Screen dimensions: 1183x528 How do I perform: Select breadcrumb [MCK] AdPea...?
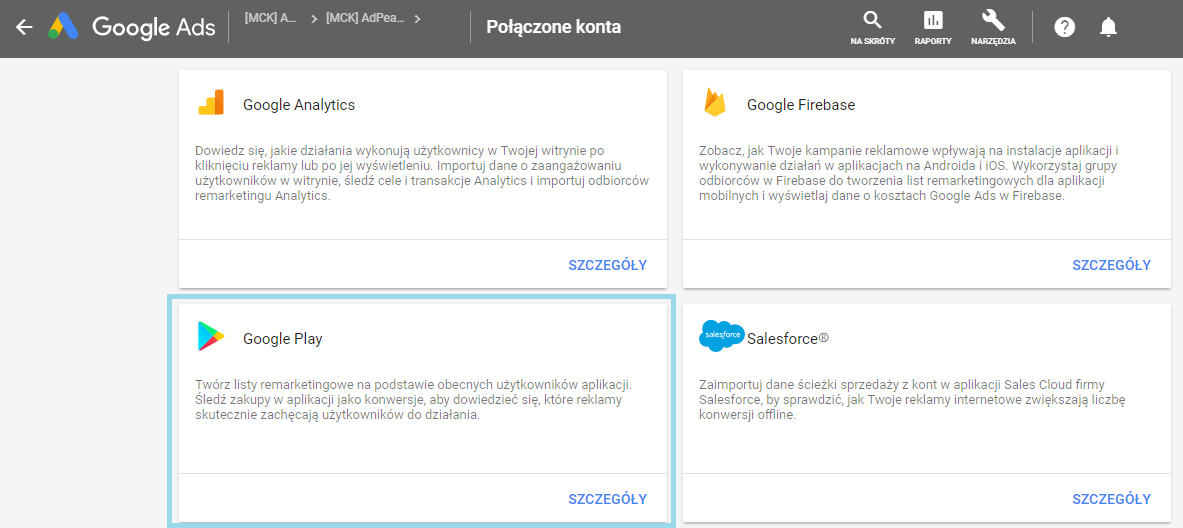(x=365, y=19)
